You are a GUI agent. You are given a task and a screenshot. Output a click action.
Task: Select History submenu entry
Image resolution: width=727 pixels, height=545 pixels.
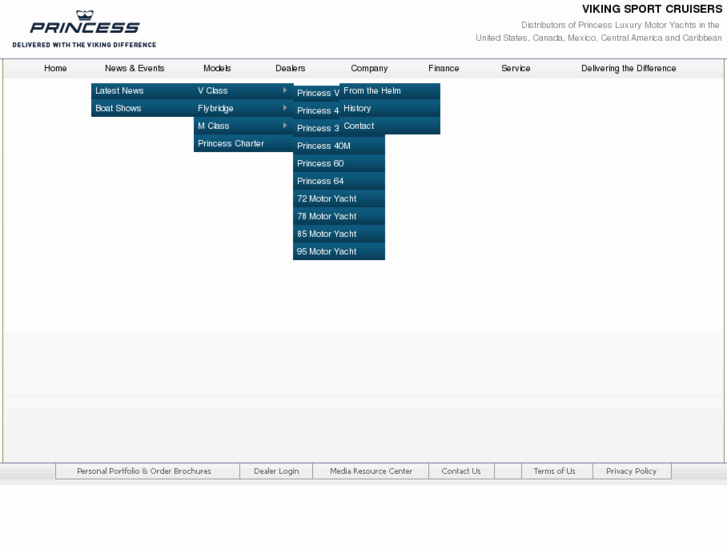[389, 108]
